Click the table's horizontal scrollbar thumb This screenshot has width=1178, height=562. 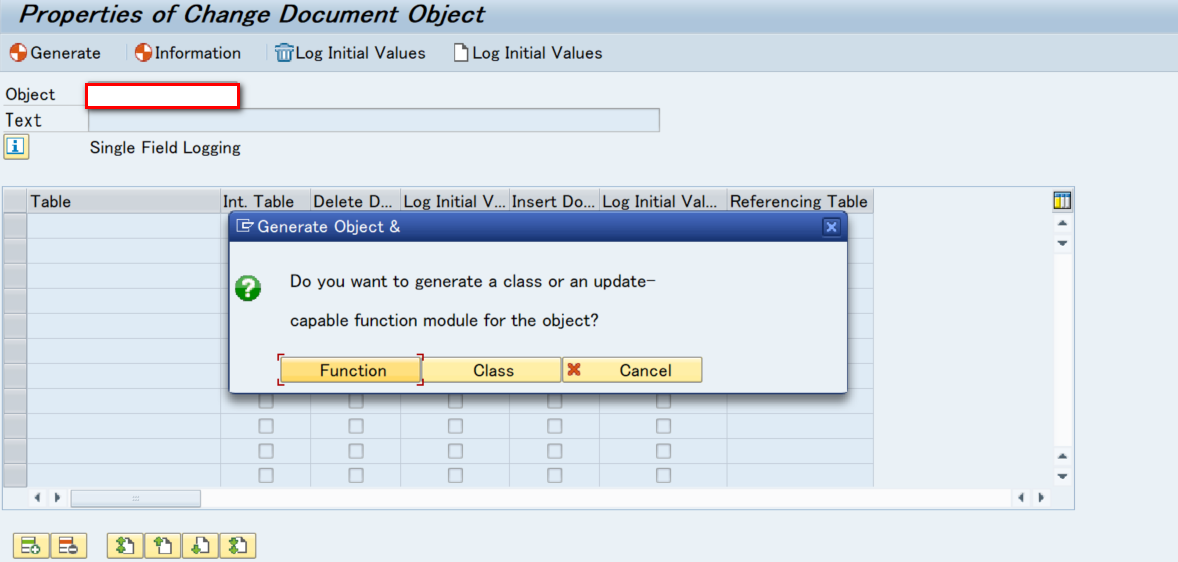point(135,498)
